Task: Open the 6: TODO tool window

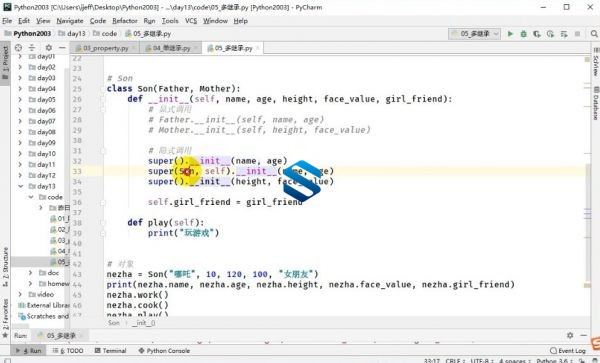Action: pos(68,350)
